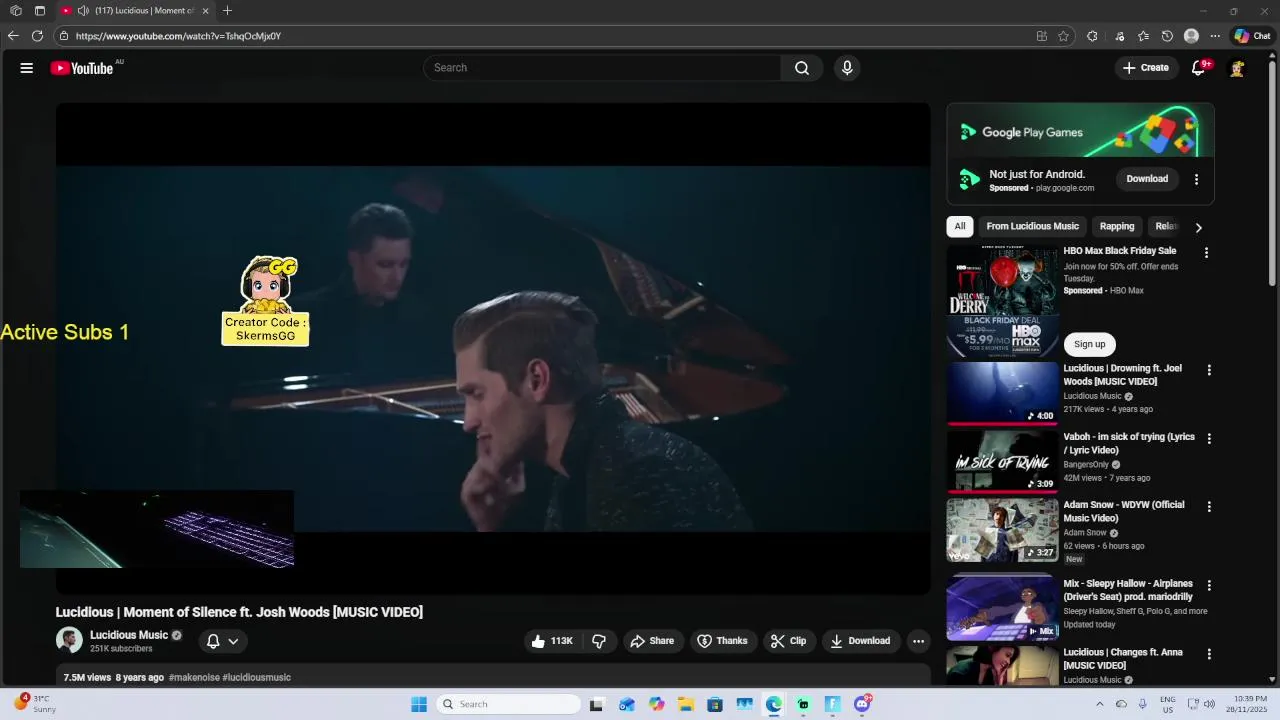Create a Clip of the video
The image size is (1280, 720).
[788, 641]
